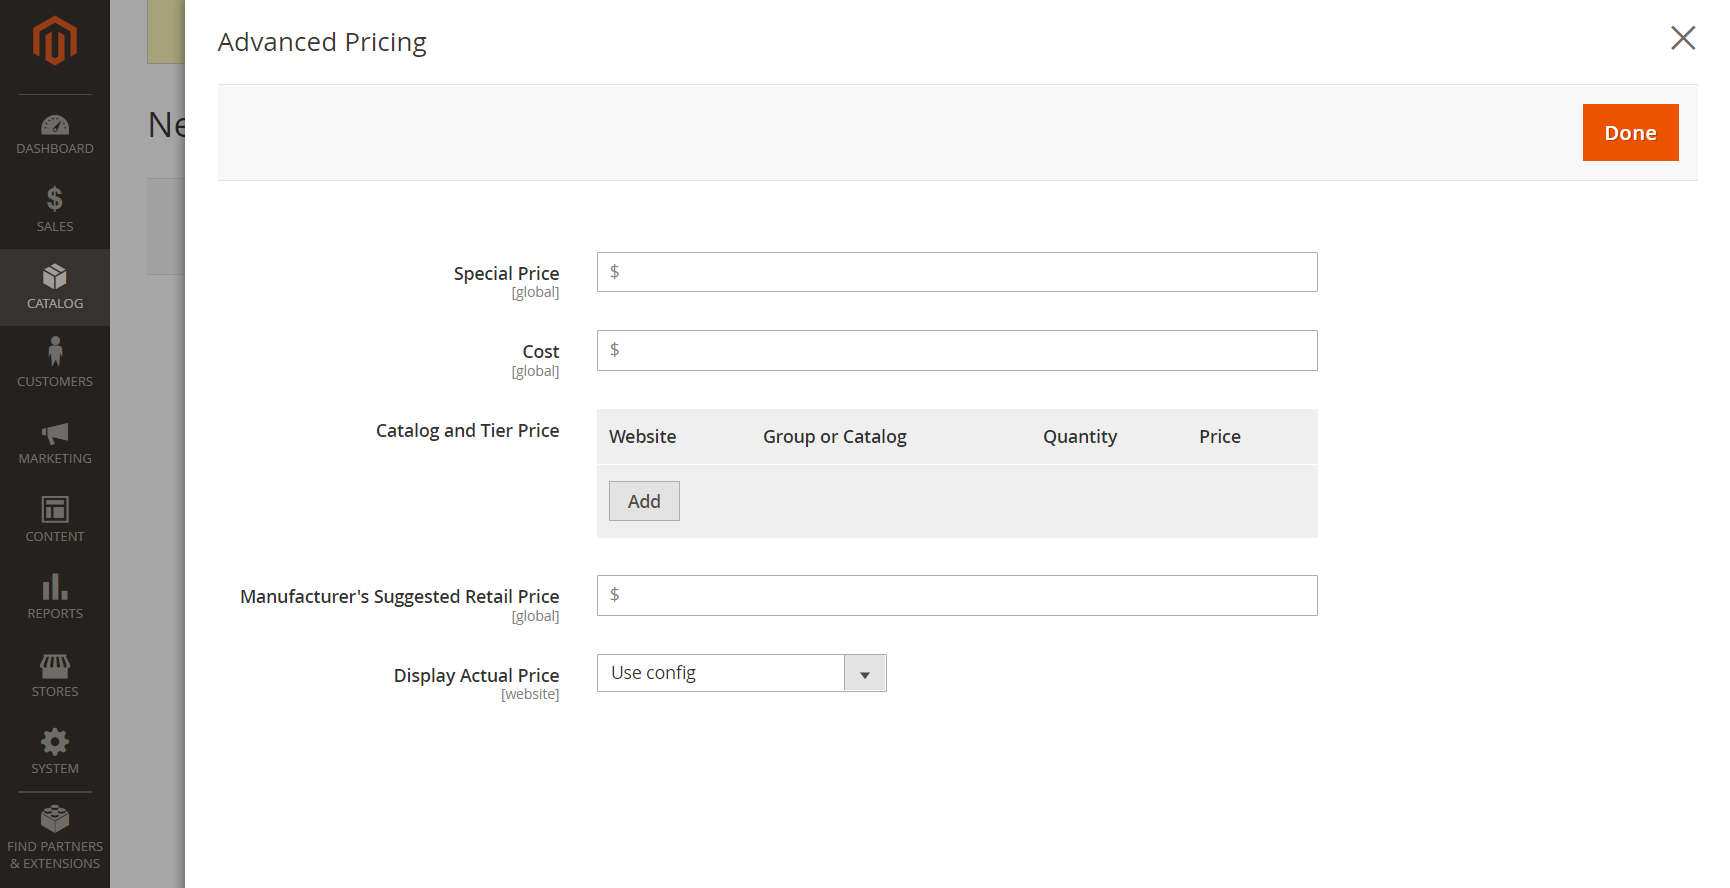
Task: Open the Customers person icon
Action: click(55, 351)
